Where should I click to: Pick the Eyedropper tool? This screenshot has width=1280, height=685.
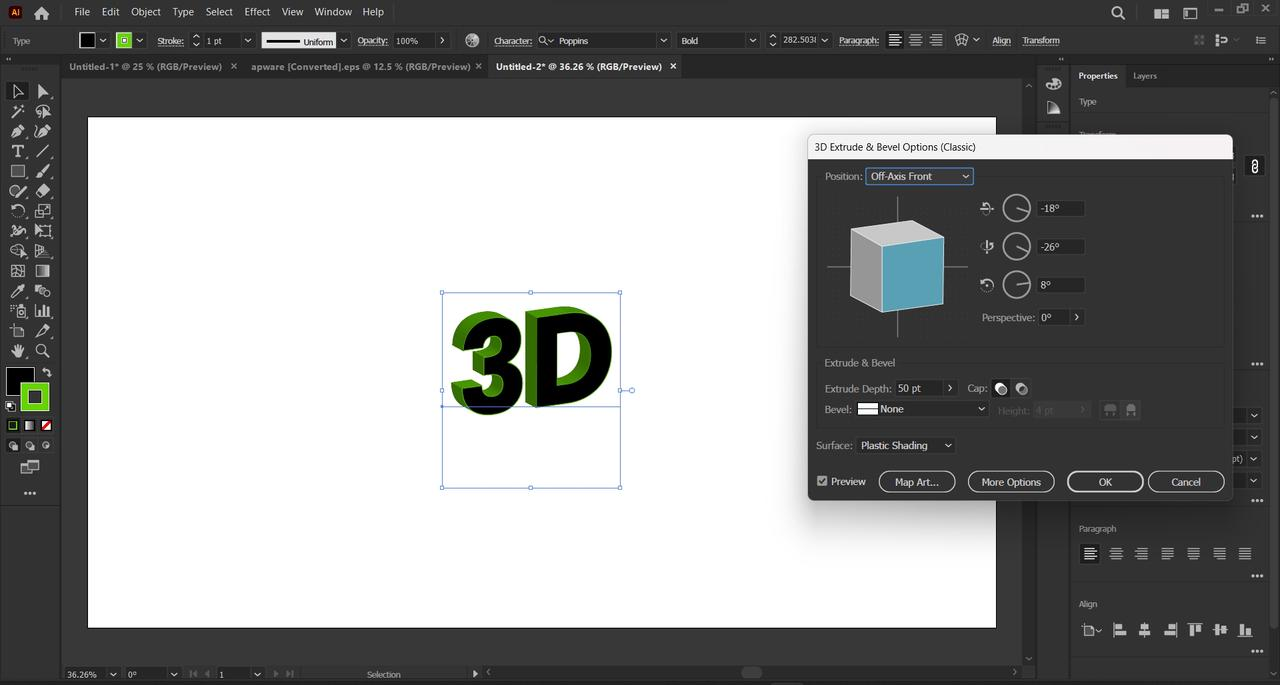tap(18, 291)
